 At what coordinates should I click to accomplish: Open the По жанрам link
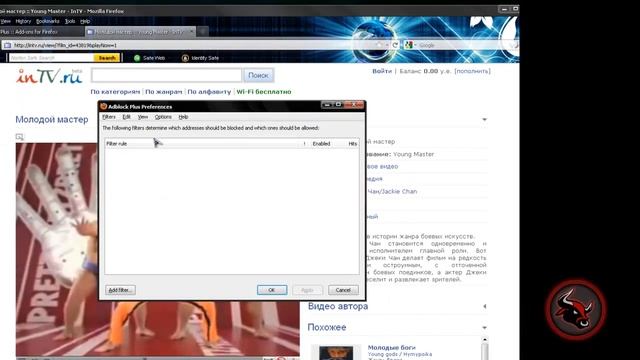coord(164,92)
